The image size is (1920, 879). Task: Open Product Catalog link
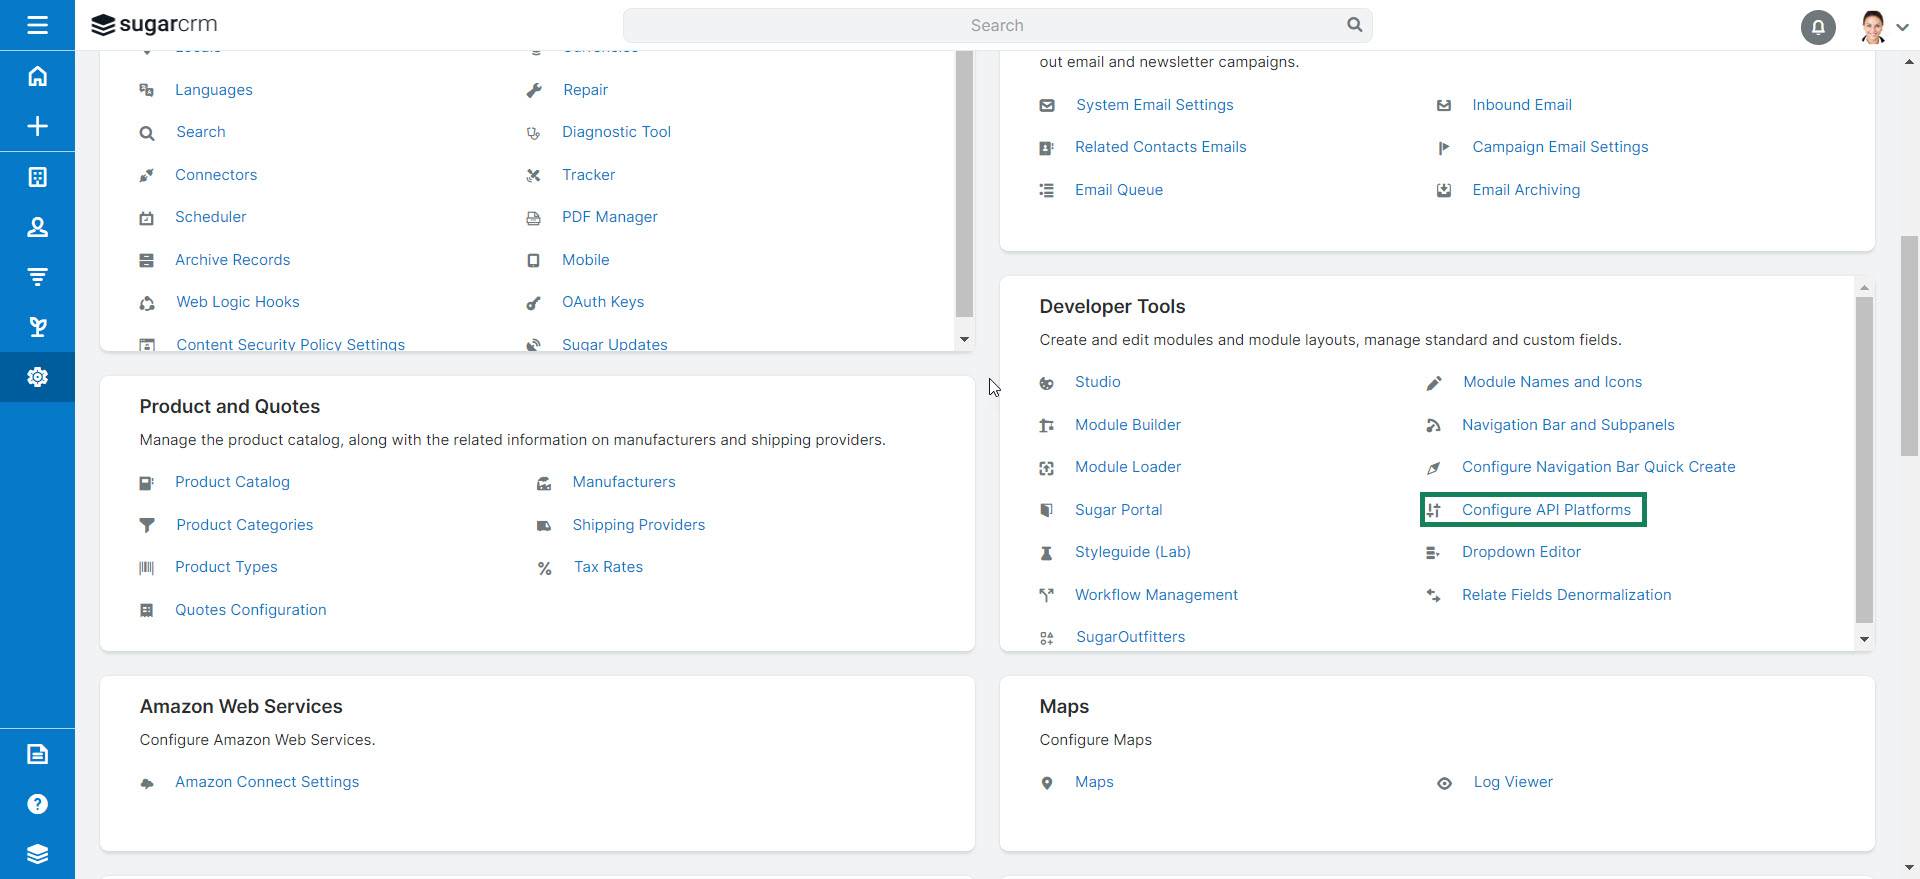pos(232,482)
